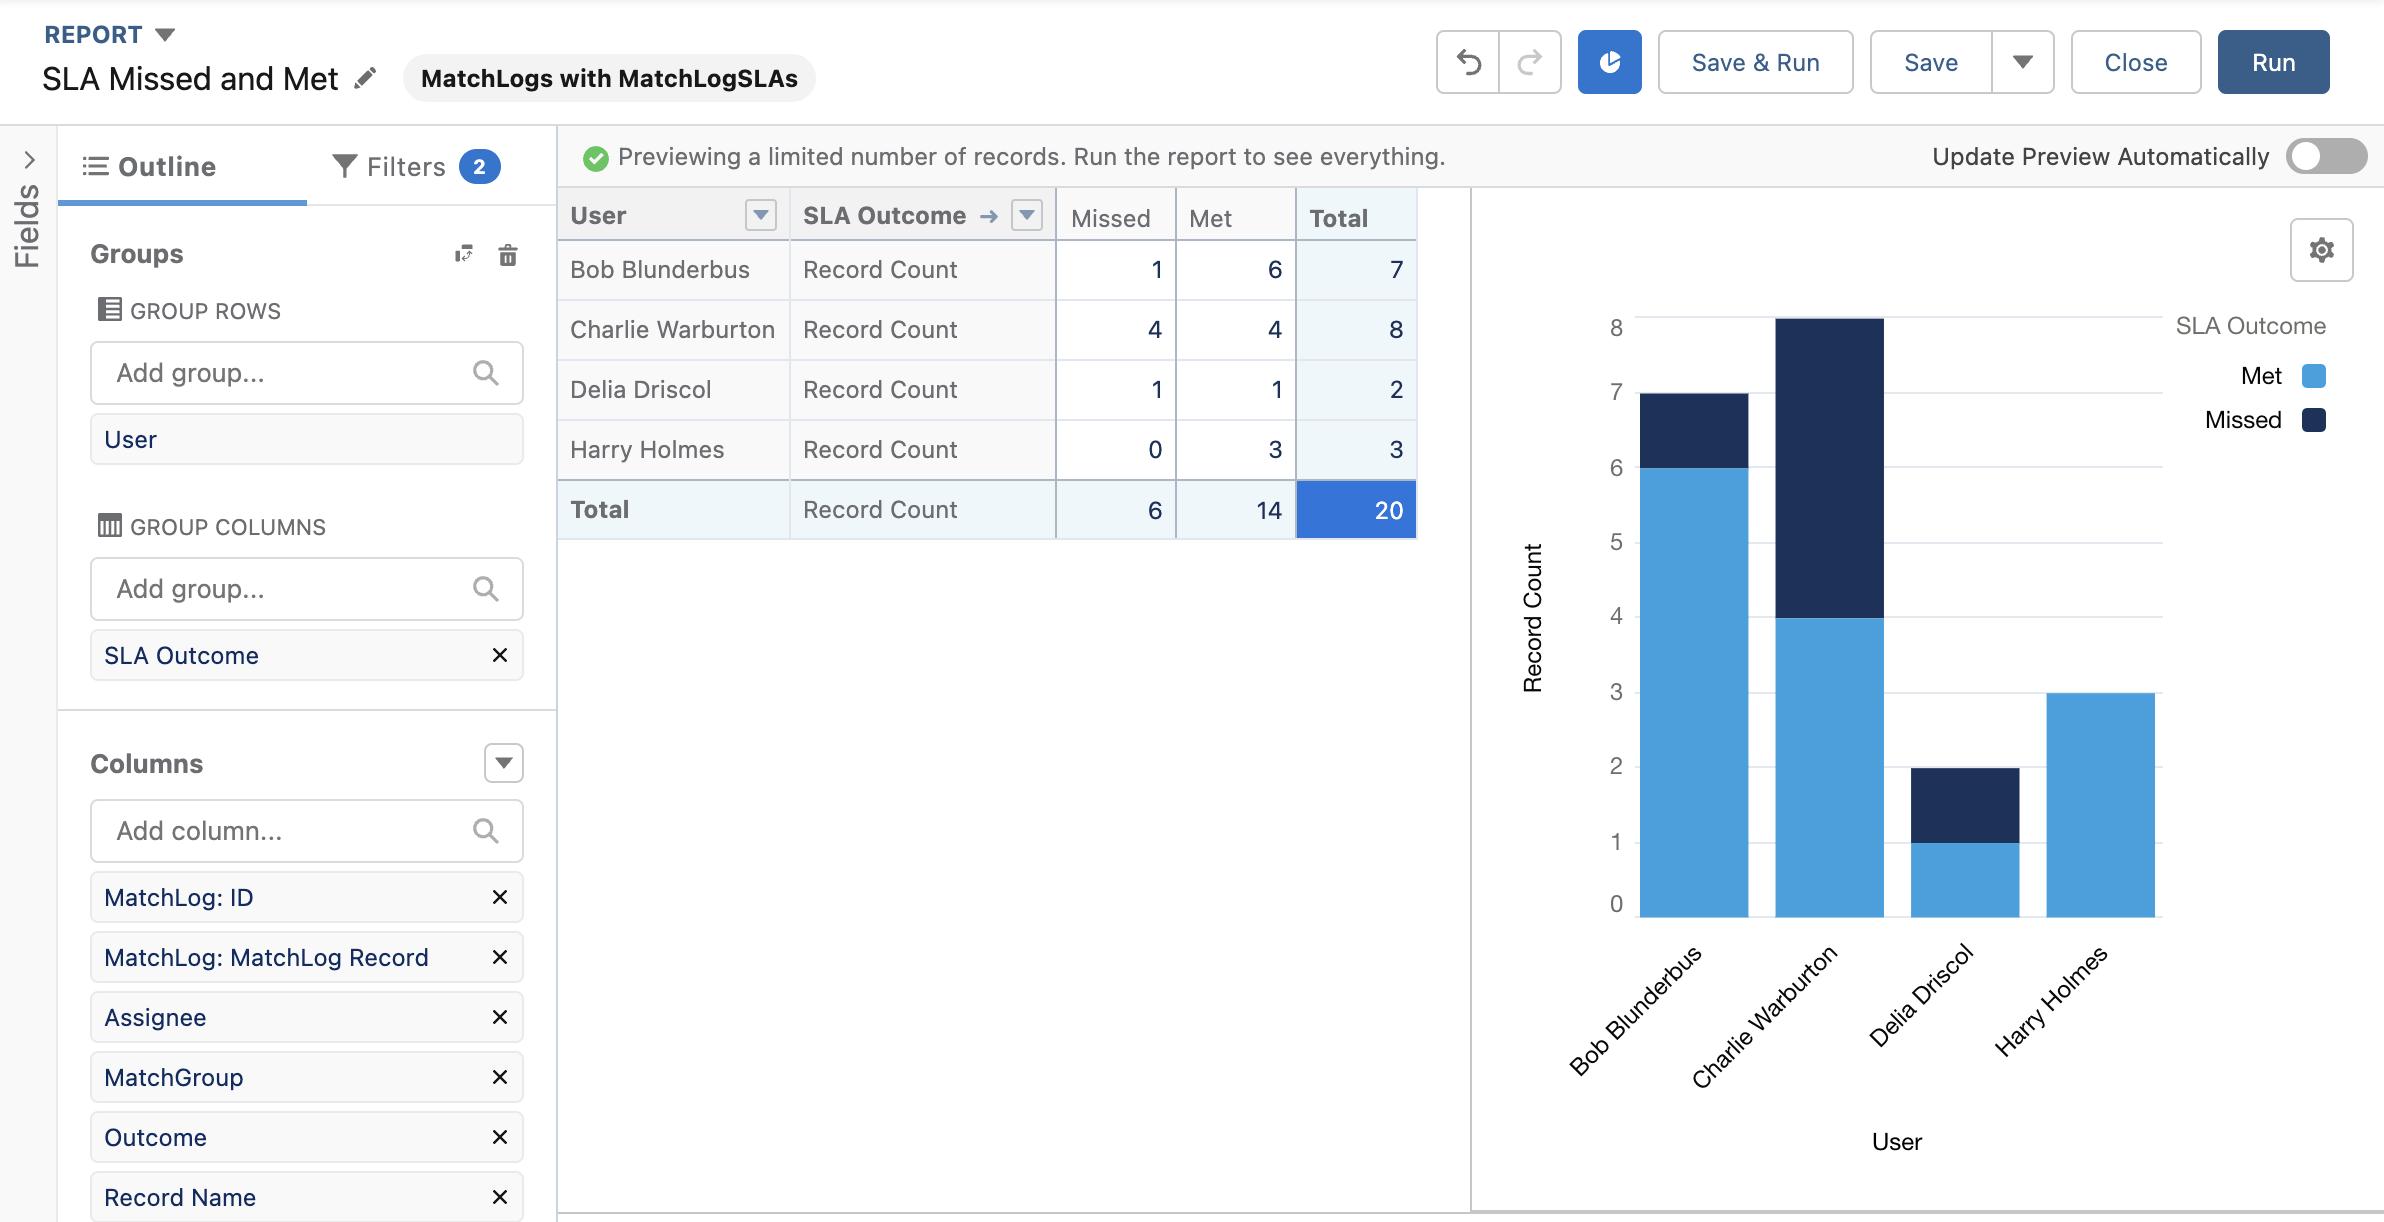Click the Add column search field
The height and width of the screenshot is (1222, 2384).
point(307,831)
